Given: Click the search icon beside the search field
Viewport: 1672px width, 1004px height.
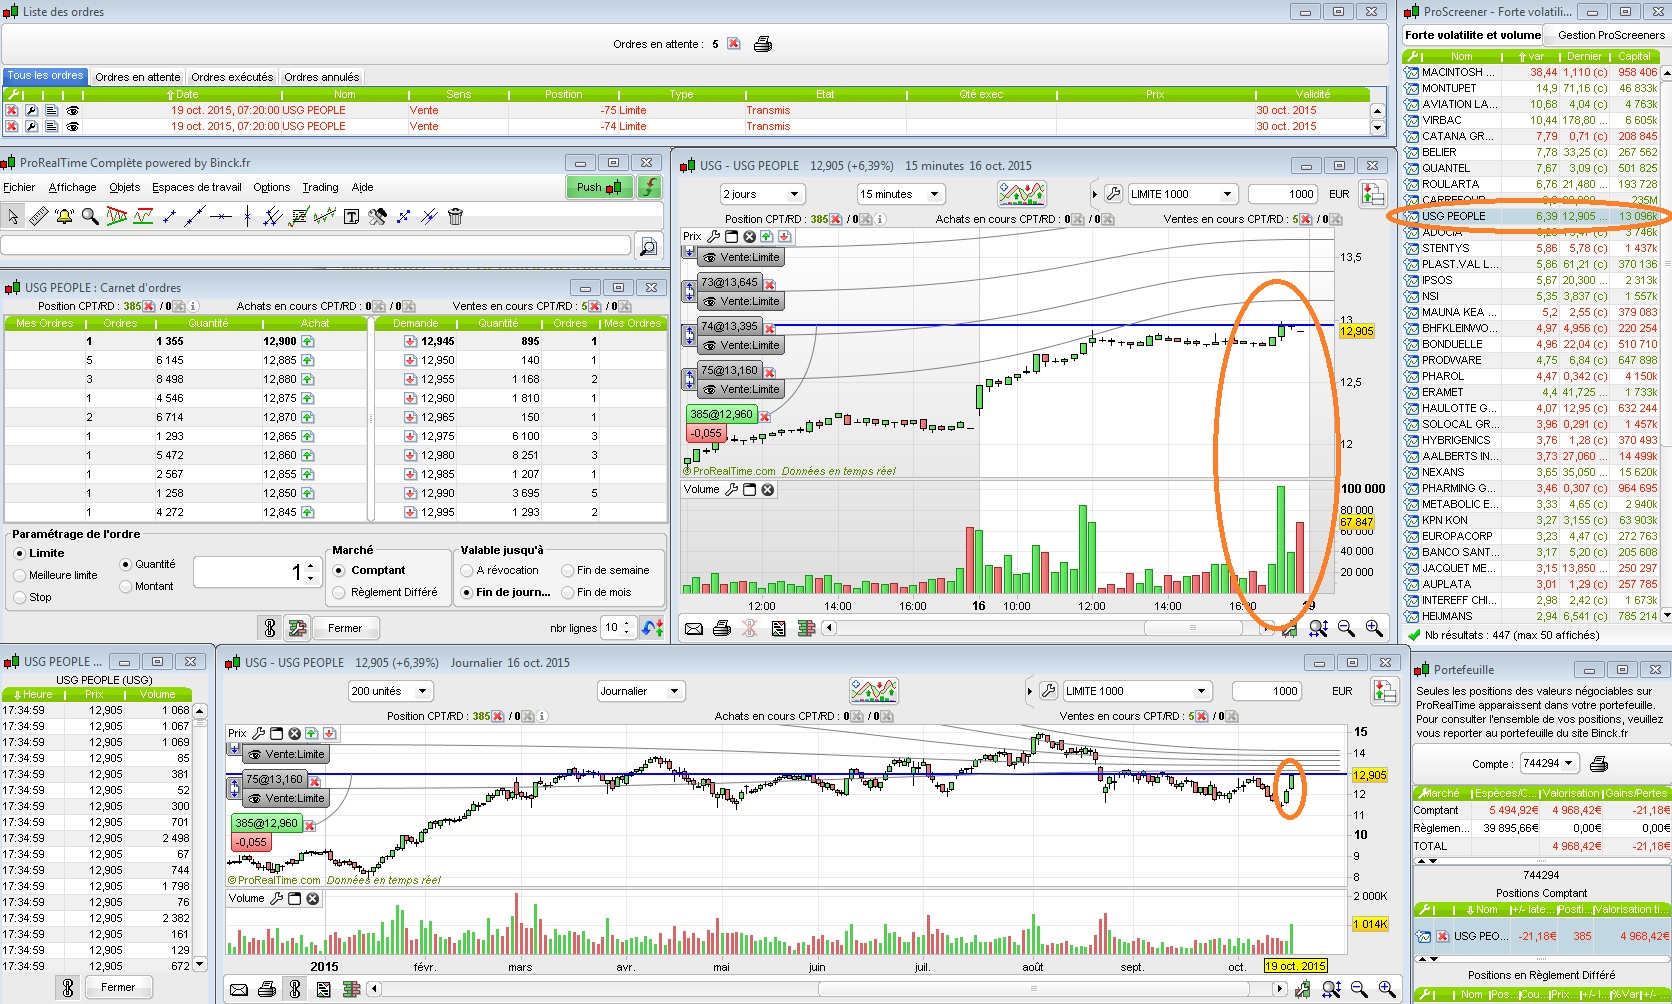Looking at the screenshot, I should pos(648,246).
